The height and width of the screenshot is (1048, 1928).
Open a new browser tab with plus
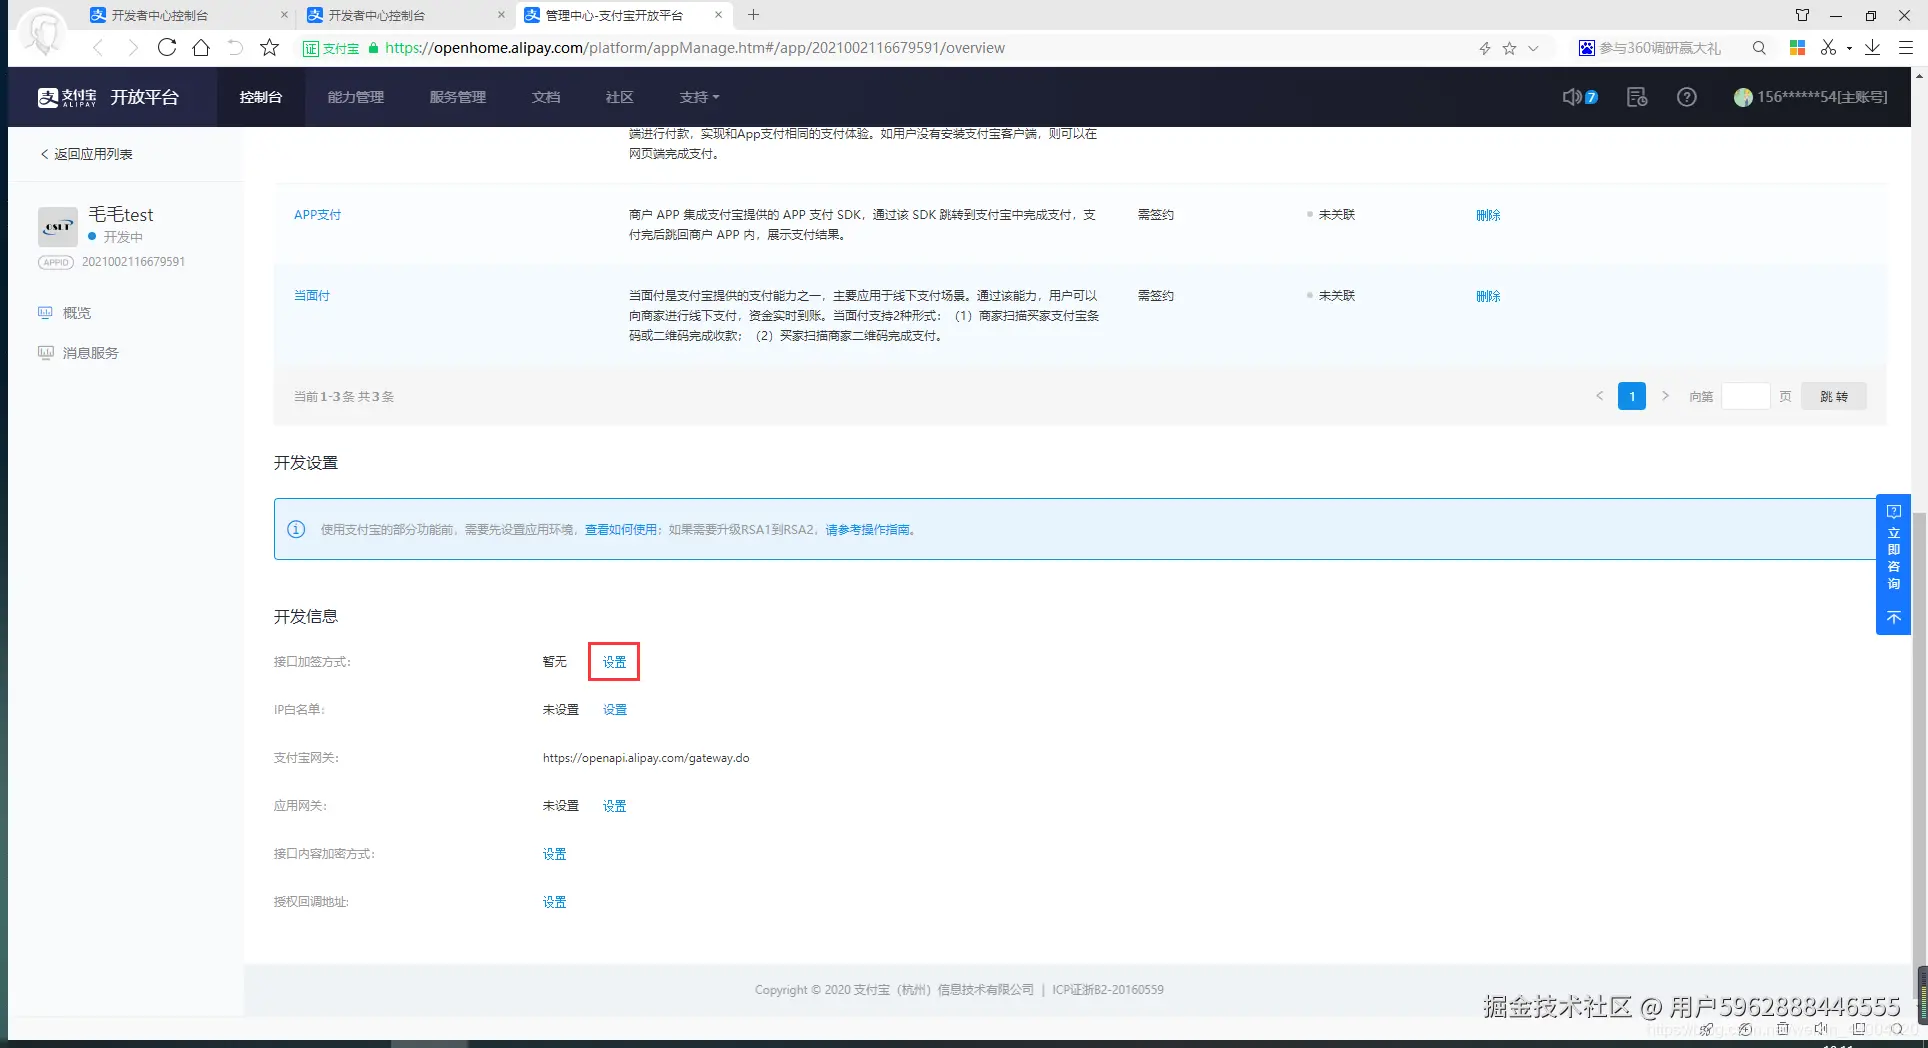coord(754,15)
